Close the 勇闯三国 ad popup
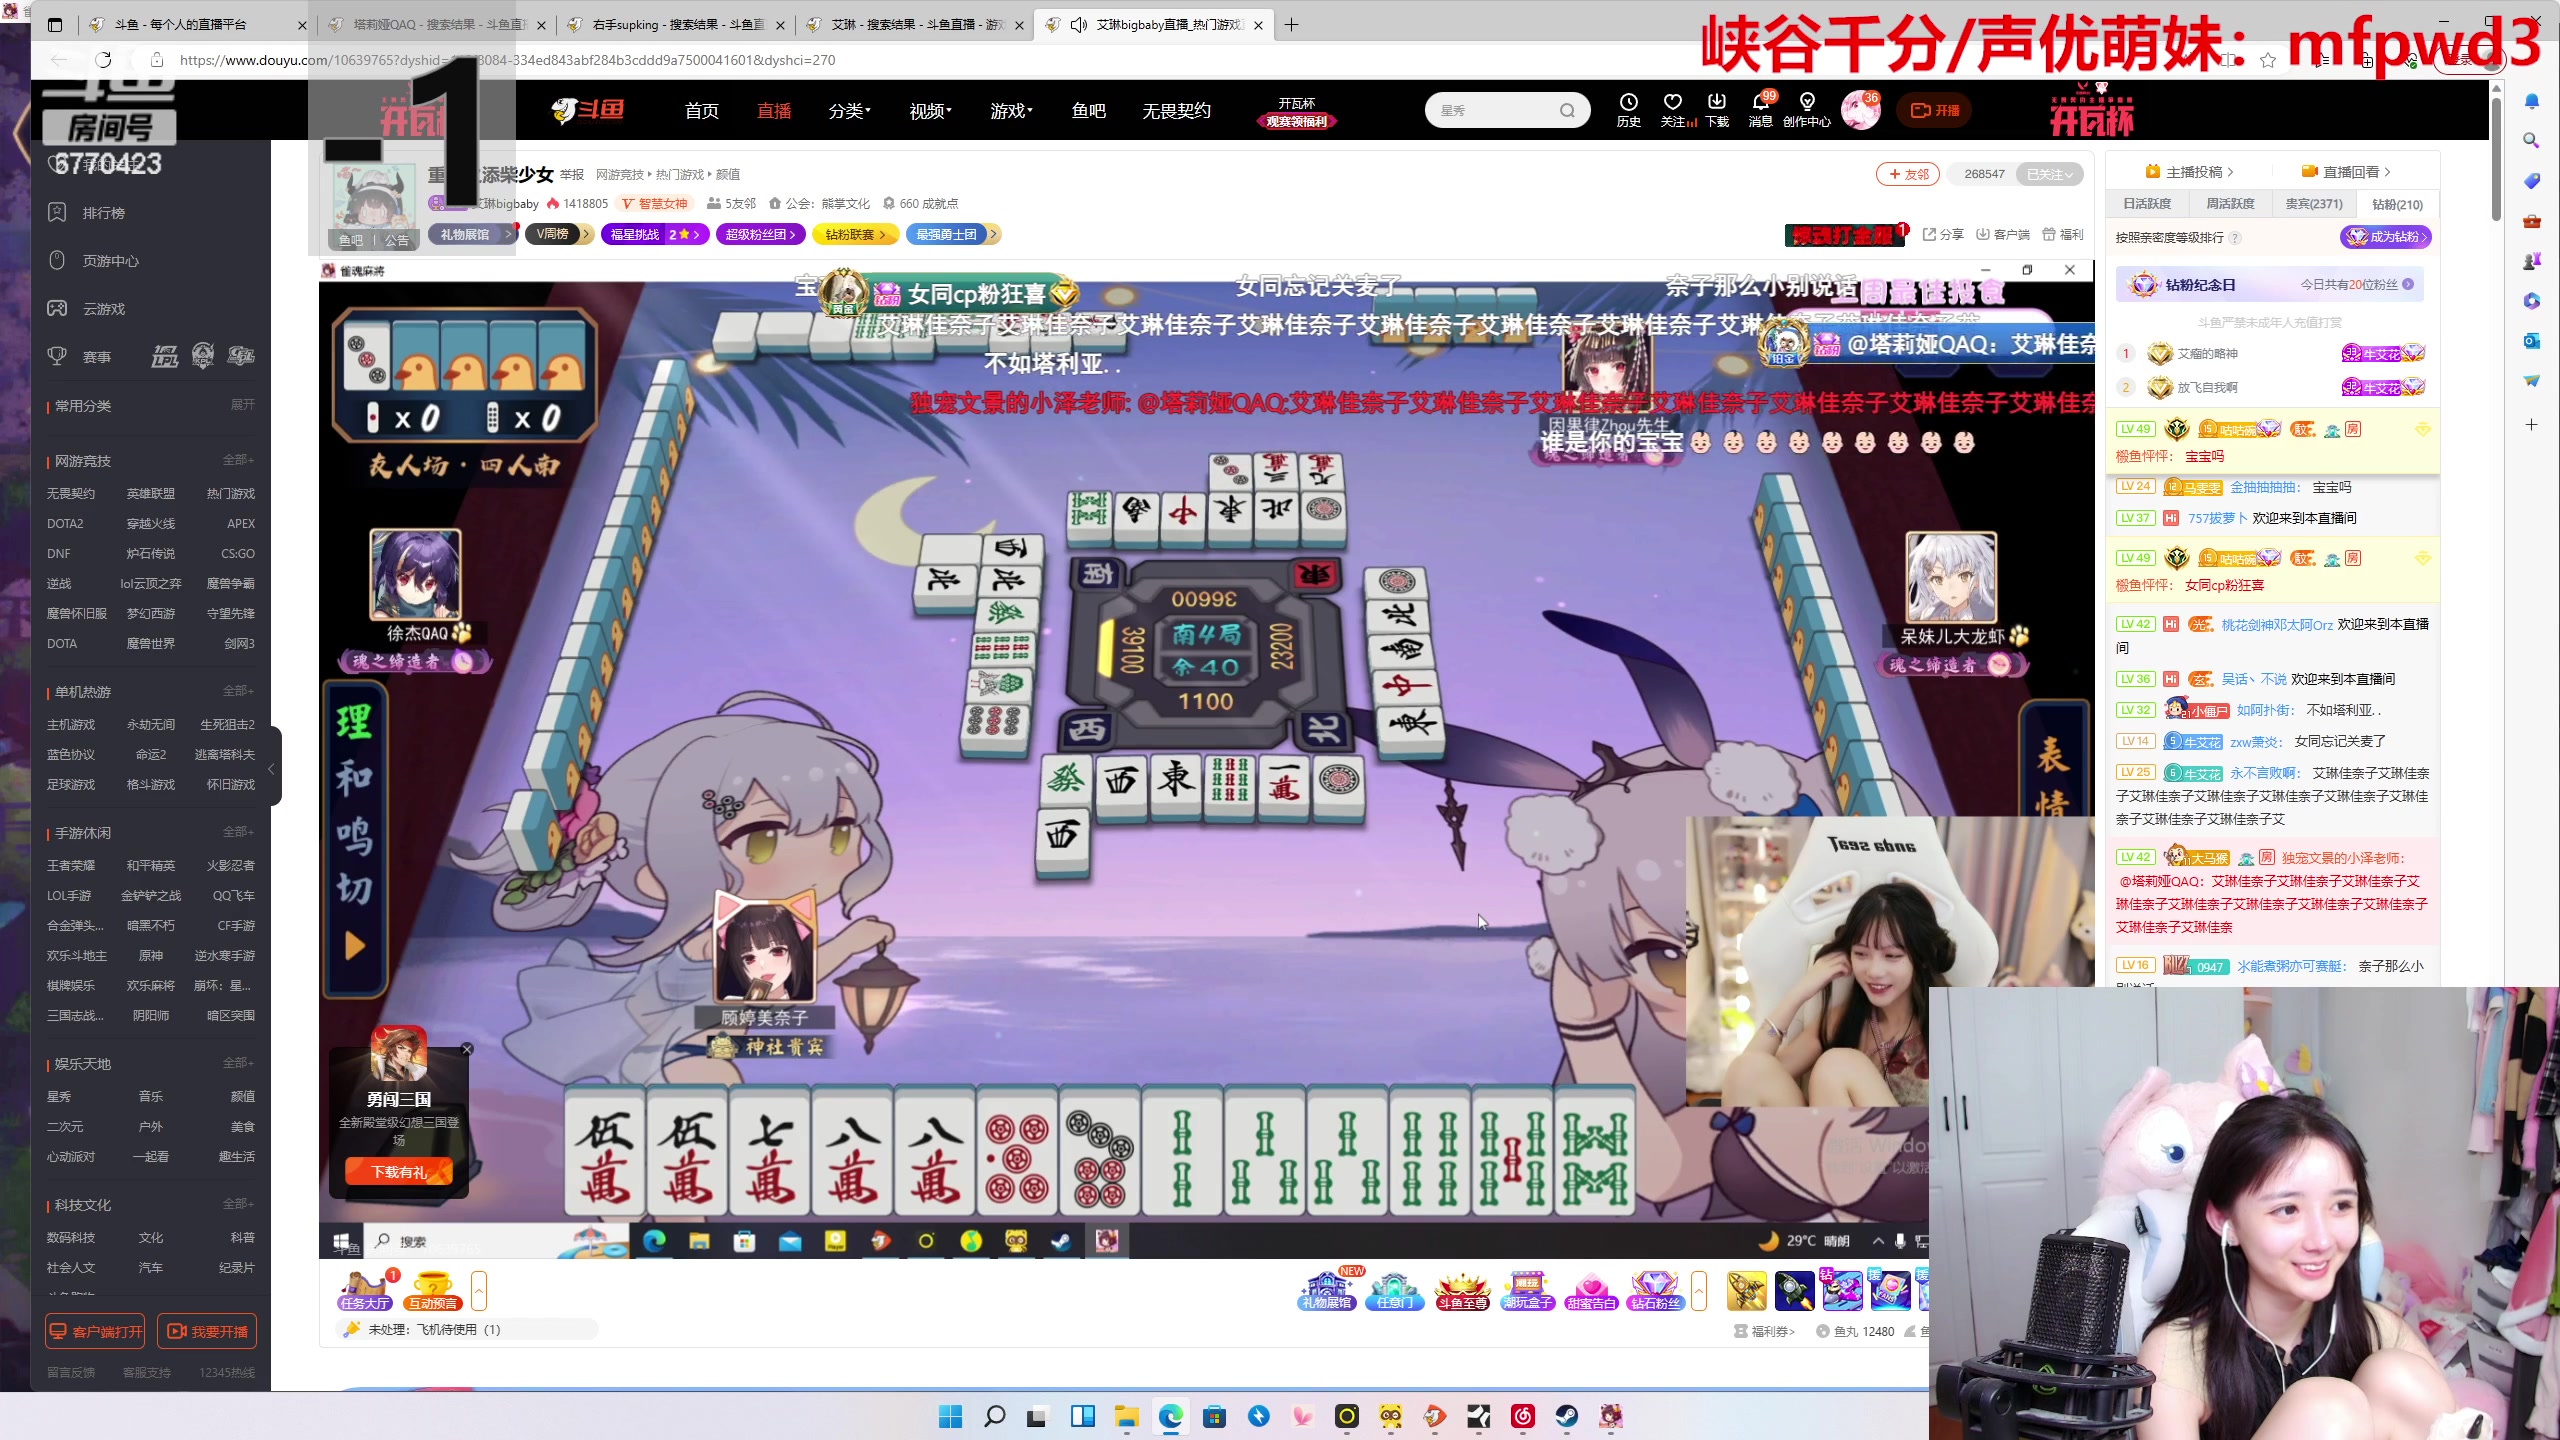 [467, 1049]
